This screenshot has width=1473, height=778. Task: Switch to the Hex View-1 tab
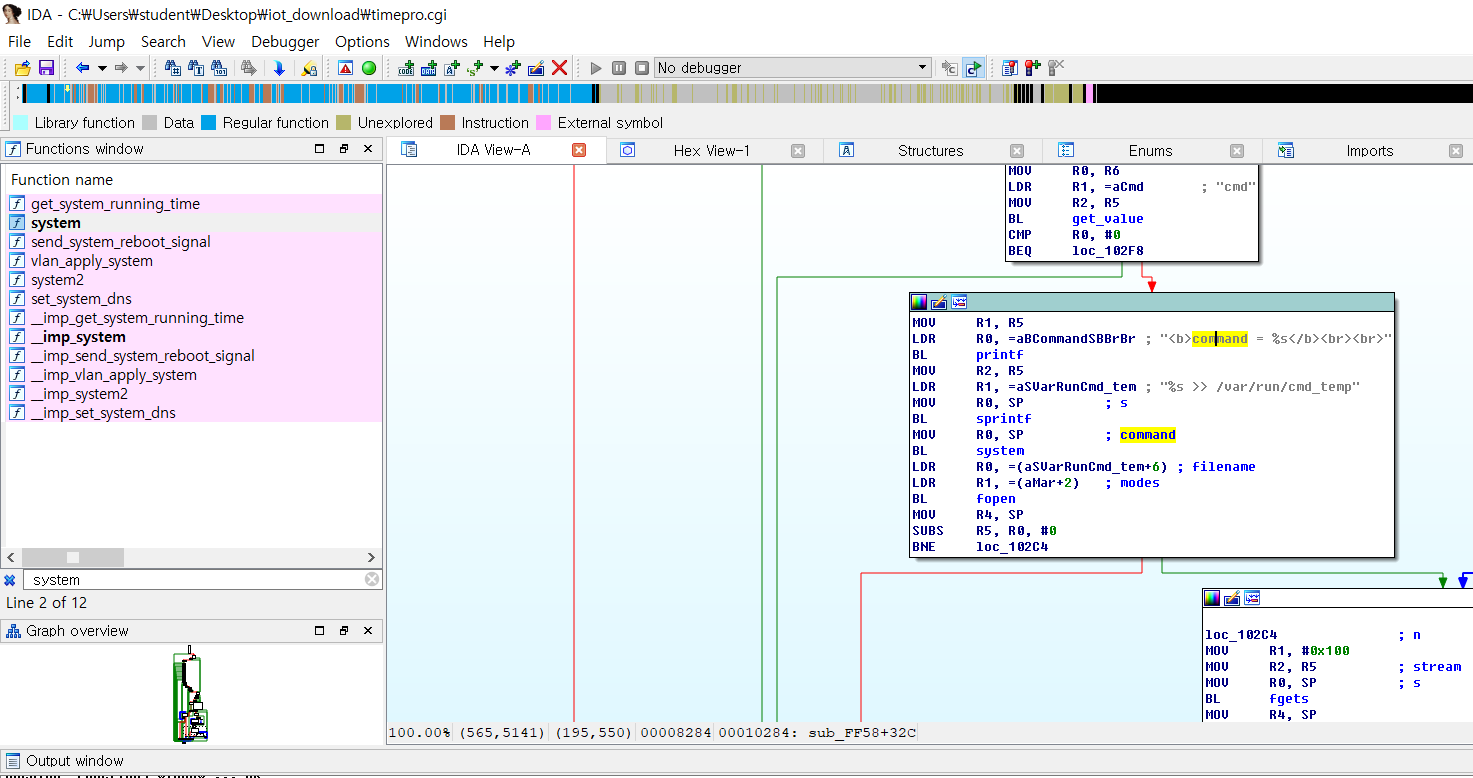711,151
